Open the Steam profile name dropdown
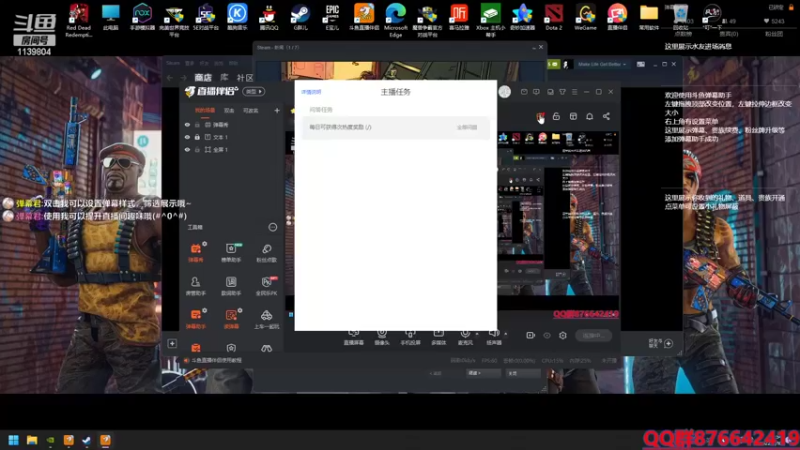 602,64
